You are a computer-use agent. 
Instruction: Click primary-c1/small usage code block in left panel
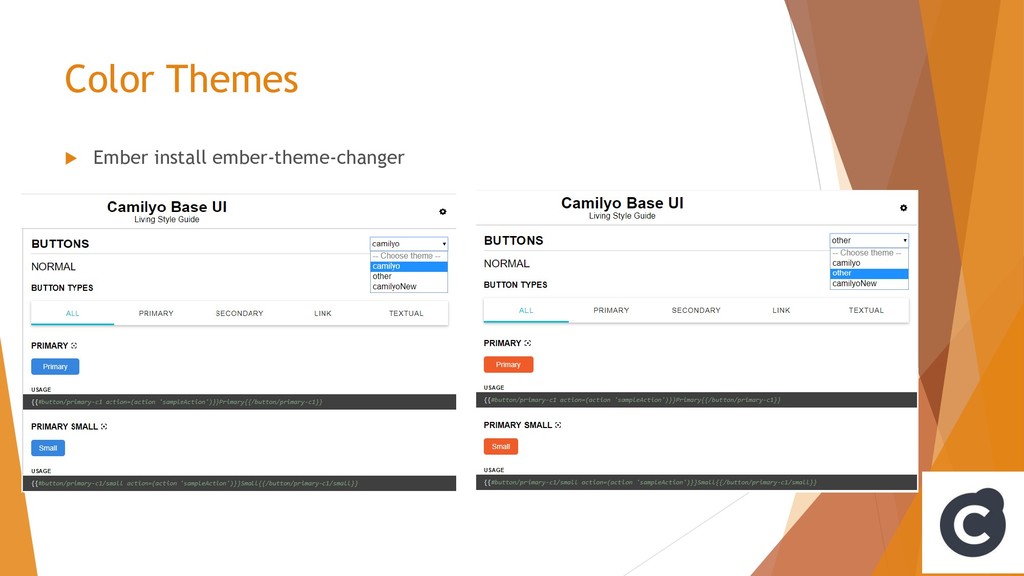tap(239, 484)
